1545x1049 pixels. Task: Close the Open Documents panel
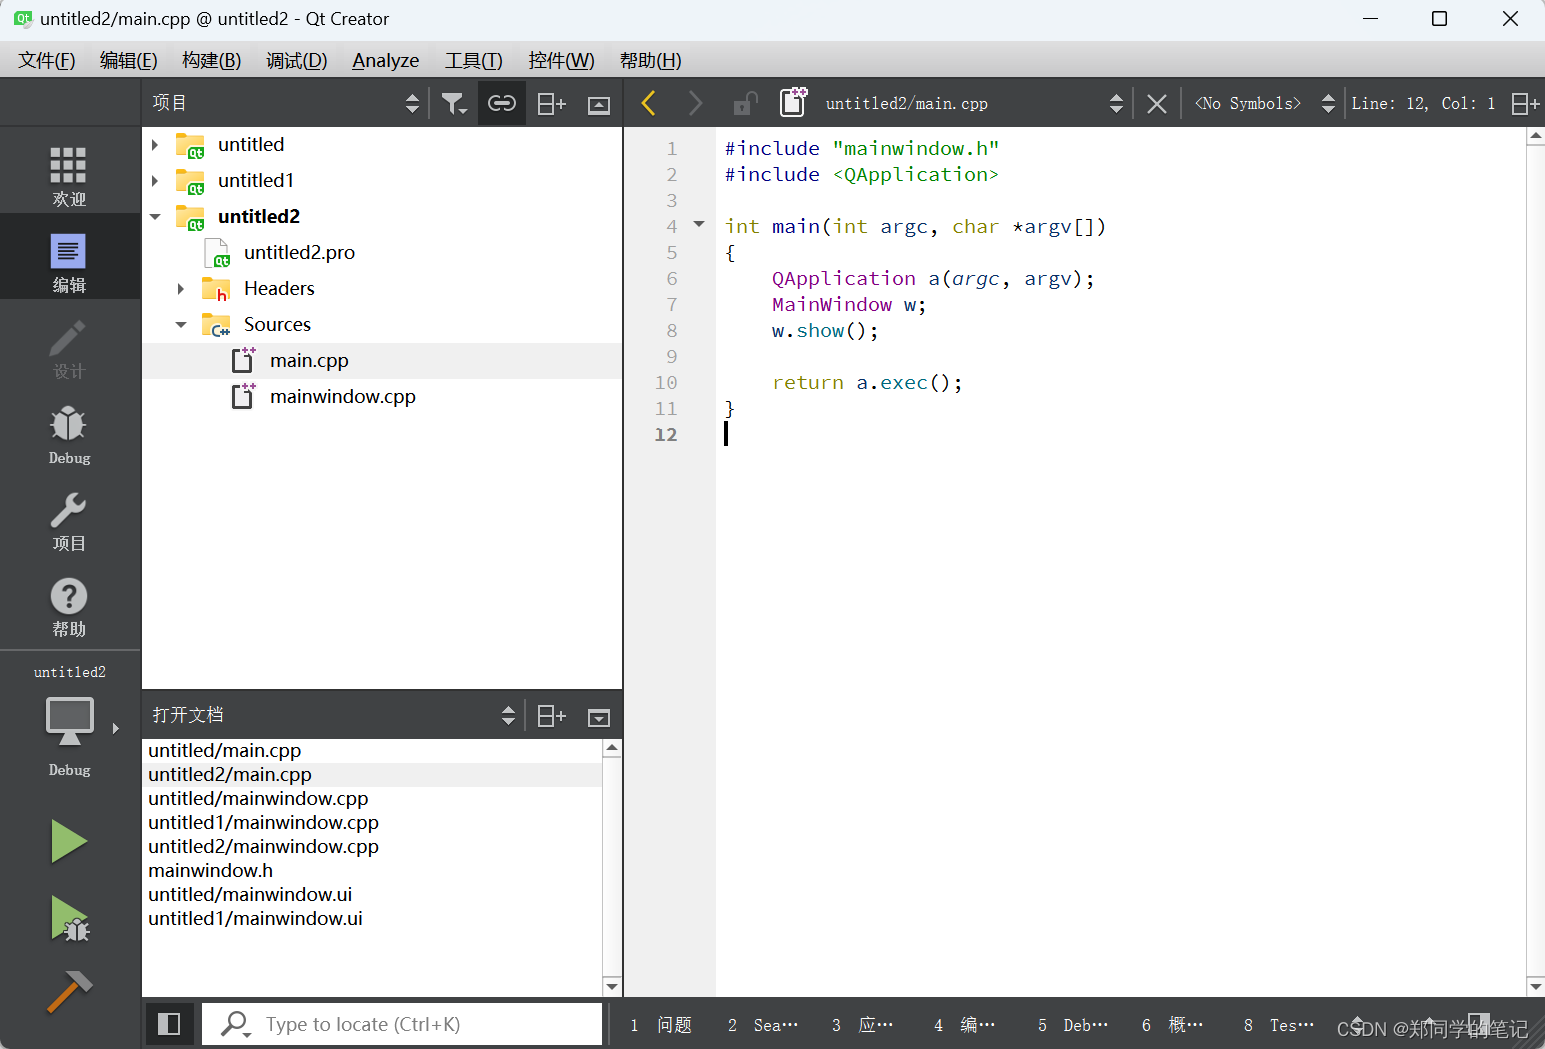coord(599,717)
